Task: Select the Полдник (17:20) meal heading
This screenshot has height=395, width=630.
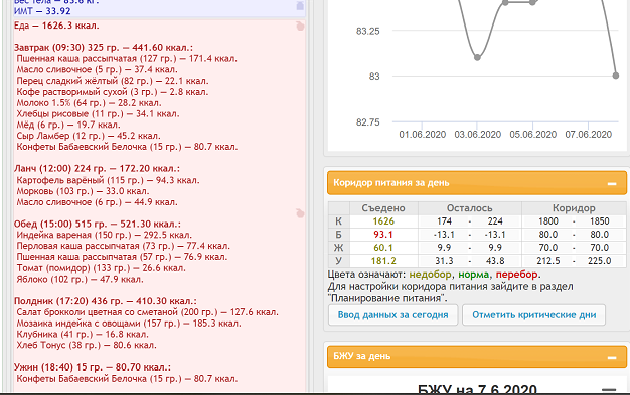Action: [x=105, y=301]
